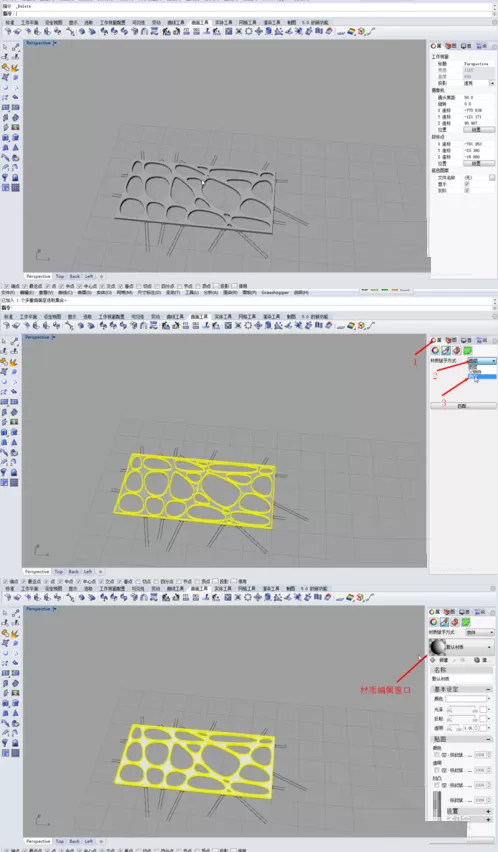Click texture mapping icon in middle window panel
This screenshot has width=498, height=852.
point(457,350)
